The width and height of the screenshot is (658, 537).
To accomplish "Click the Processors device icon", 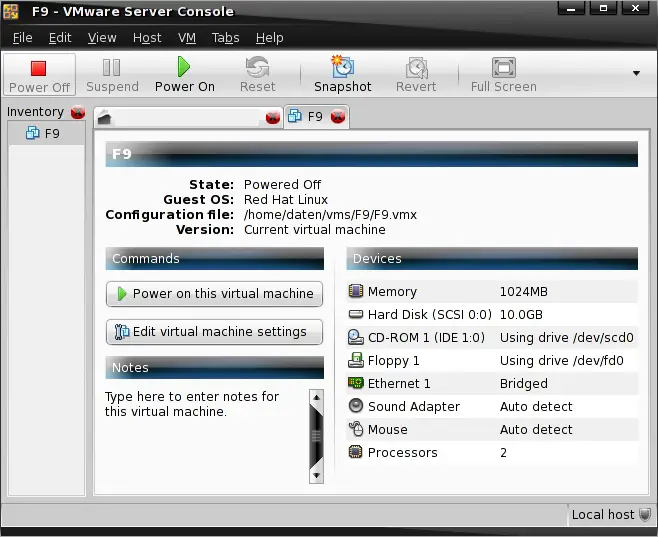I will coord(356,452).
